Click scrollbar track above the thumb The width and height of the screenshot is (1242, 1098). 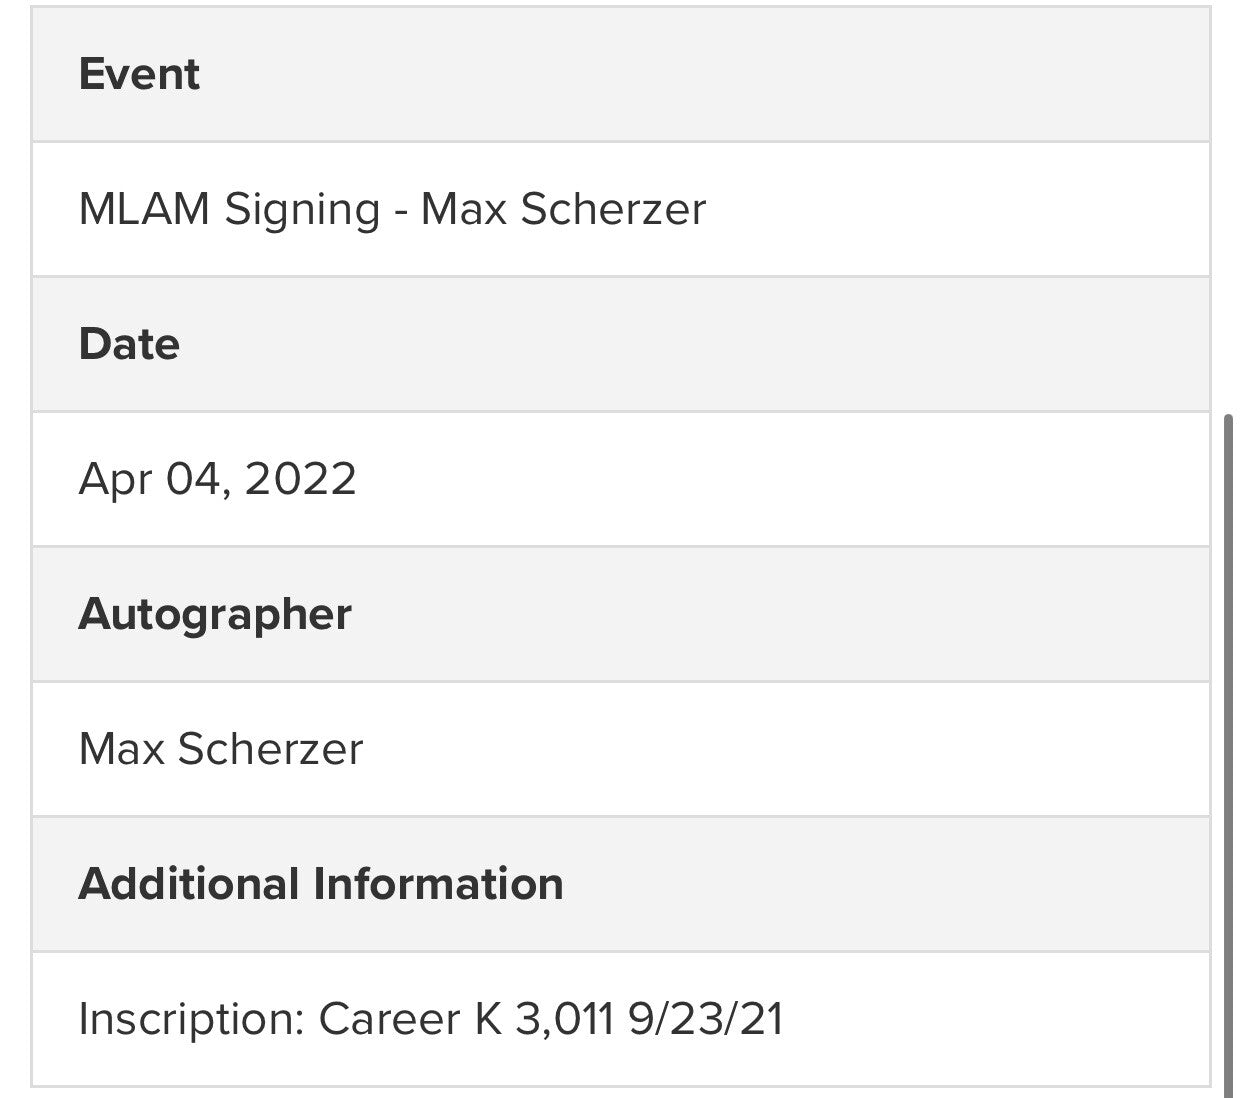[x=1229, y=200]
